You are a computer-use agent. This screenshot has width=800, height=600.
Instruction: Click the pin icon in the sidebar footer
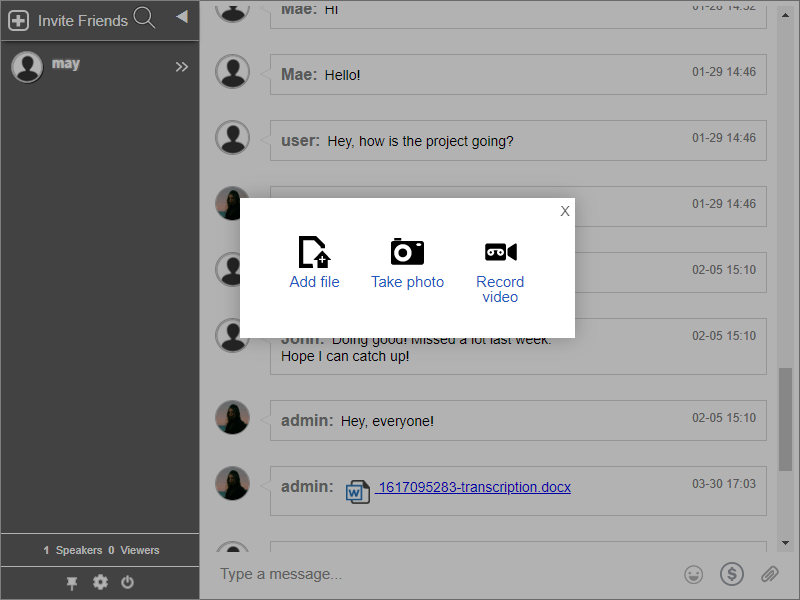(72, 582)
